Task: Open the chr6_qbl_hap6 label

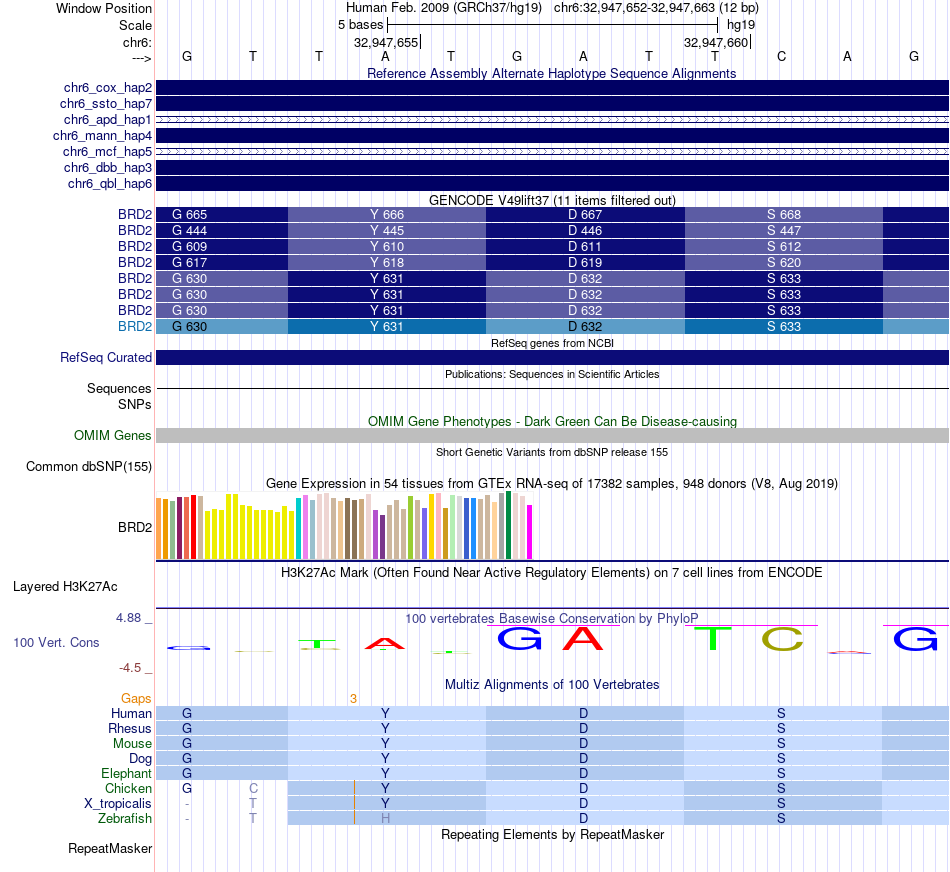Action: point(110,184)
